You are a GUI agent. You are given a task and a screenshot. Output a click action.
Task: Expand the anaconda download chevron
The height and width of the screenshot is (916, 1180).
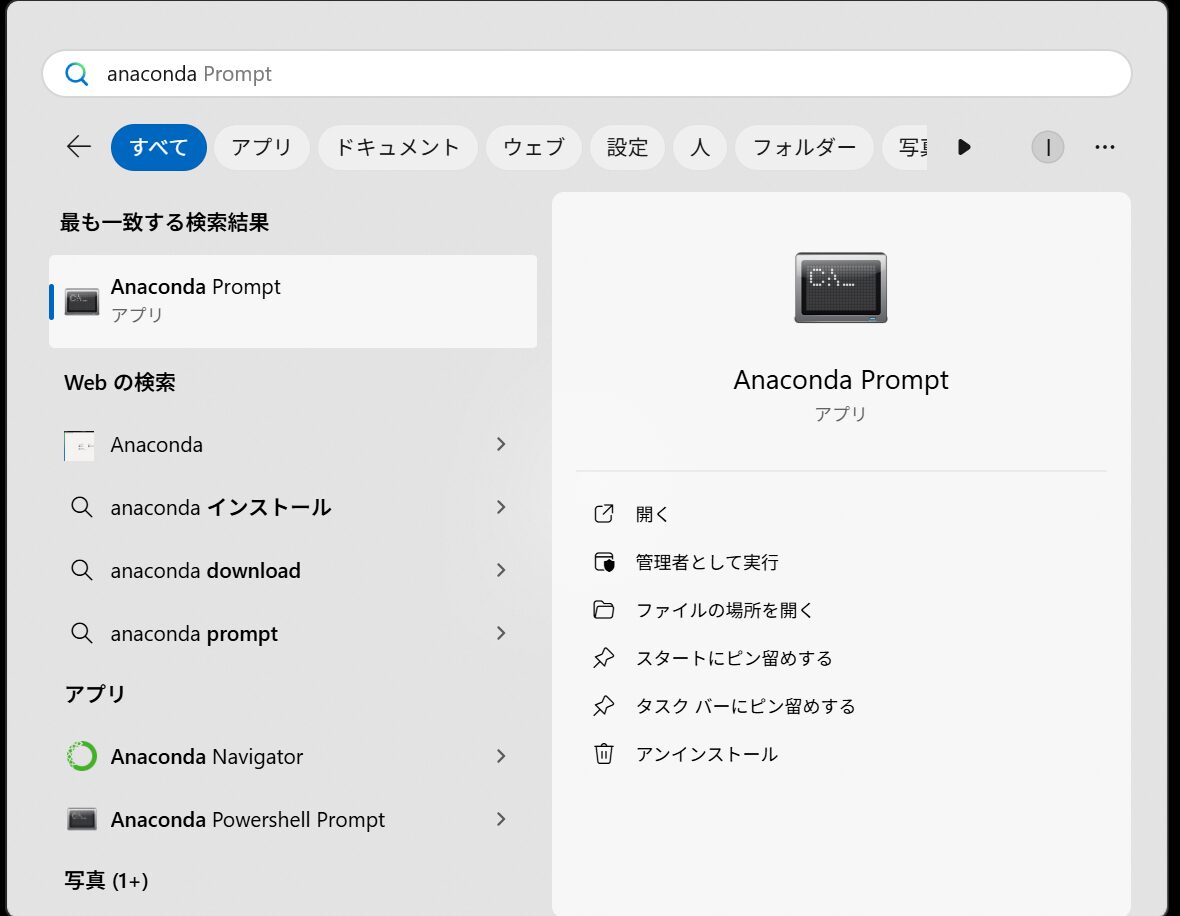point(500,571)
